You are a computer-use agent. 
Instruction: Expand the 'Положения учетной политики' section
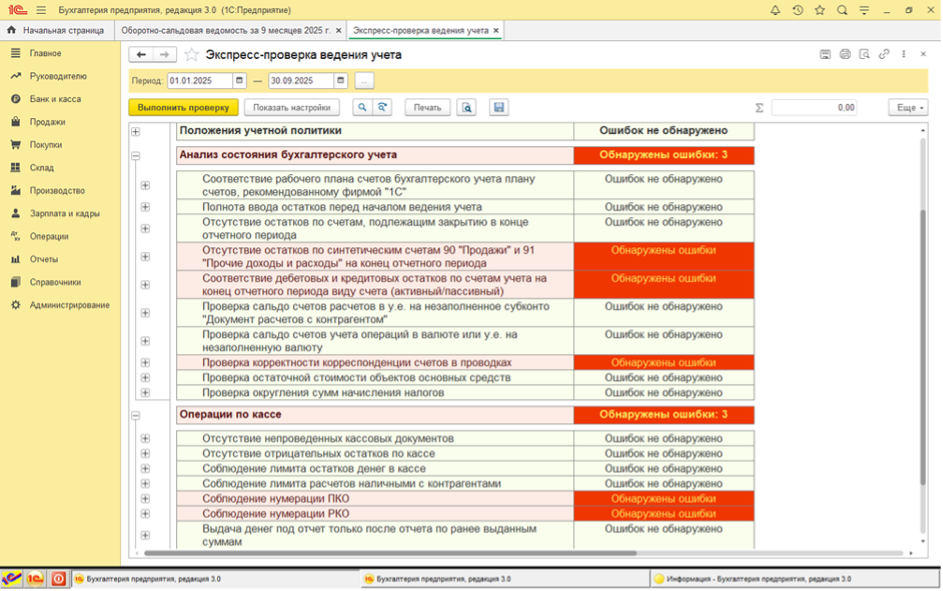tap(135, 131)
